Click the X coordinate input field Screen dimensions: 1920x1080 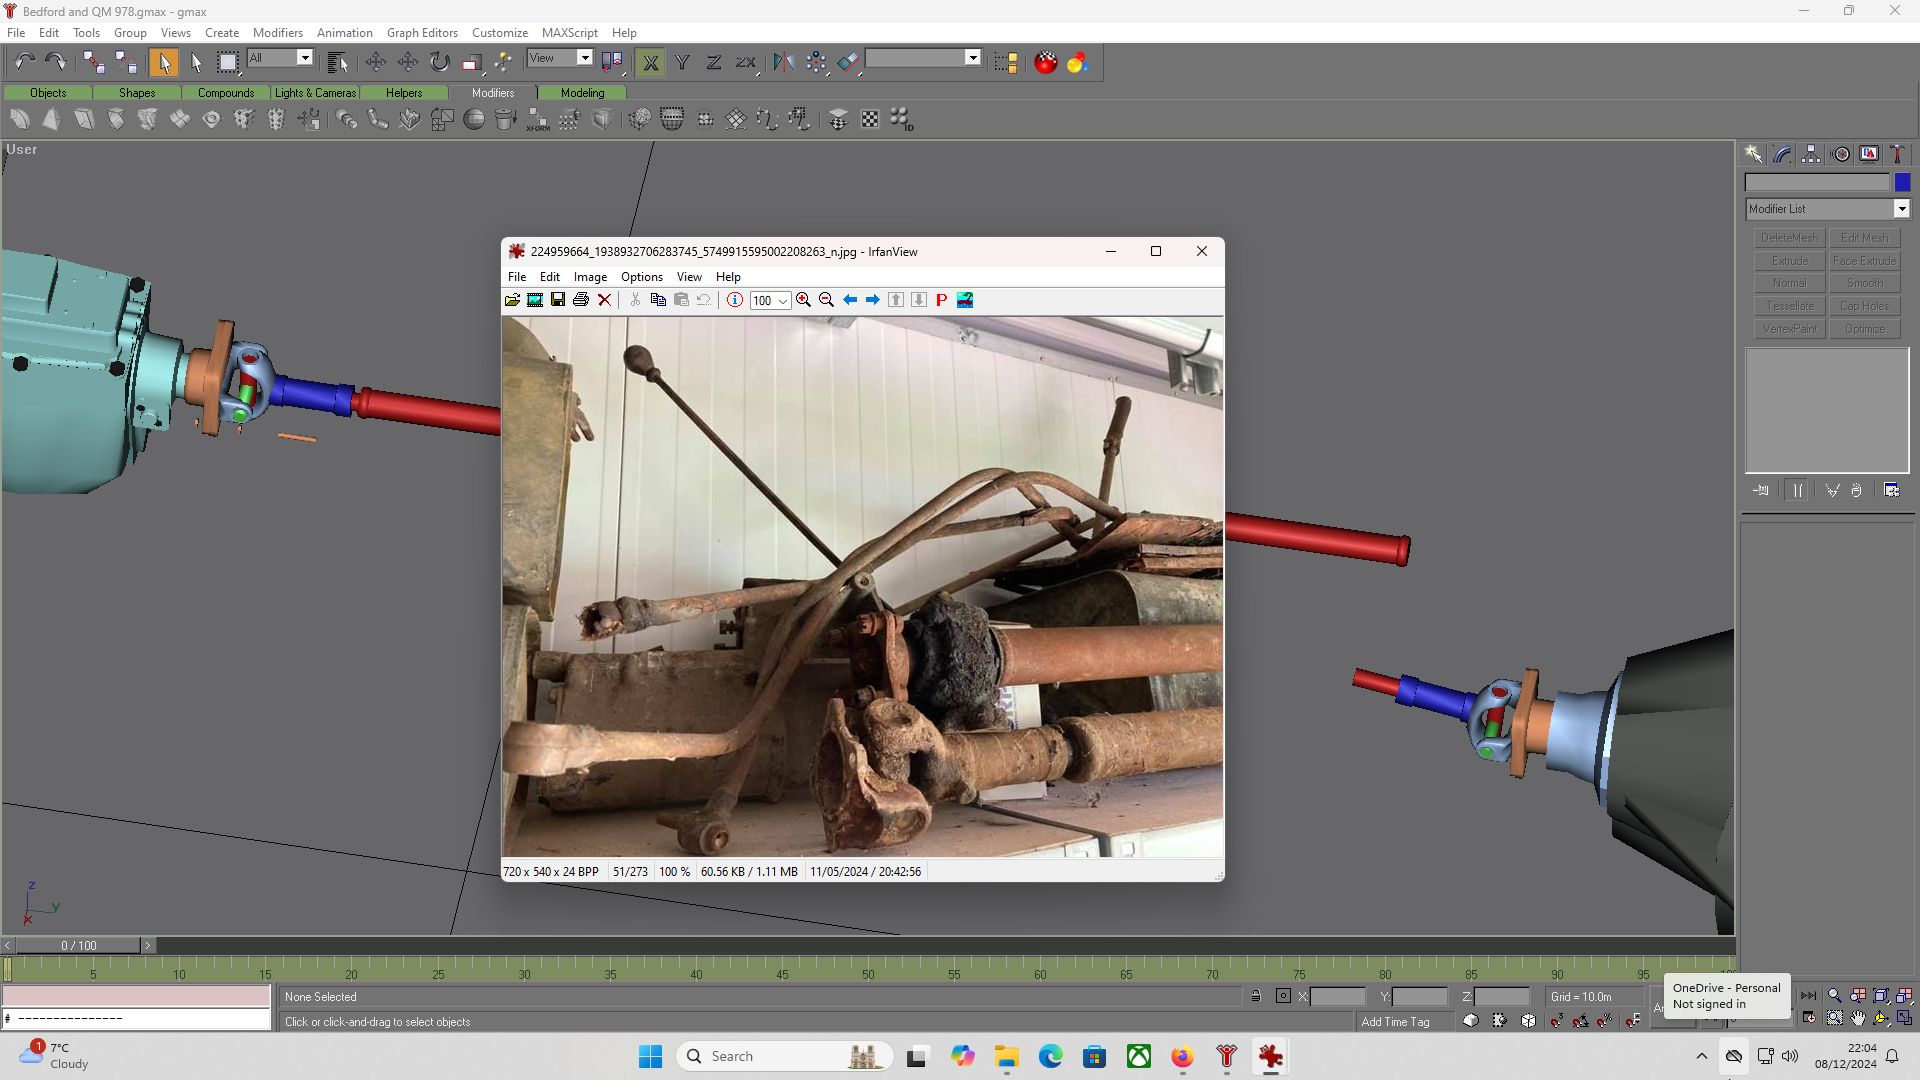(x=1337, y=996)
